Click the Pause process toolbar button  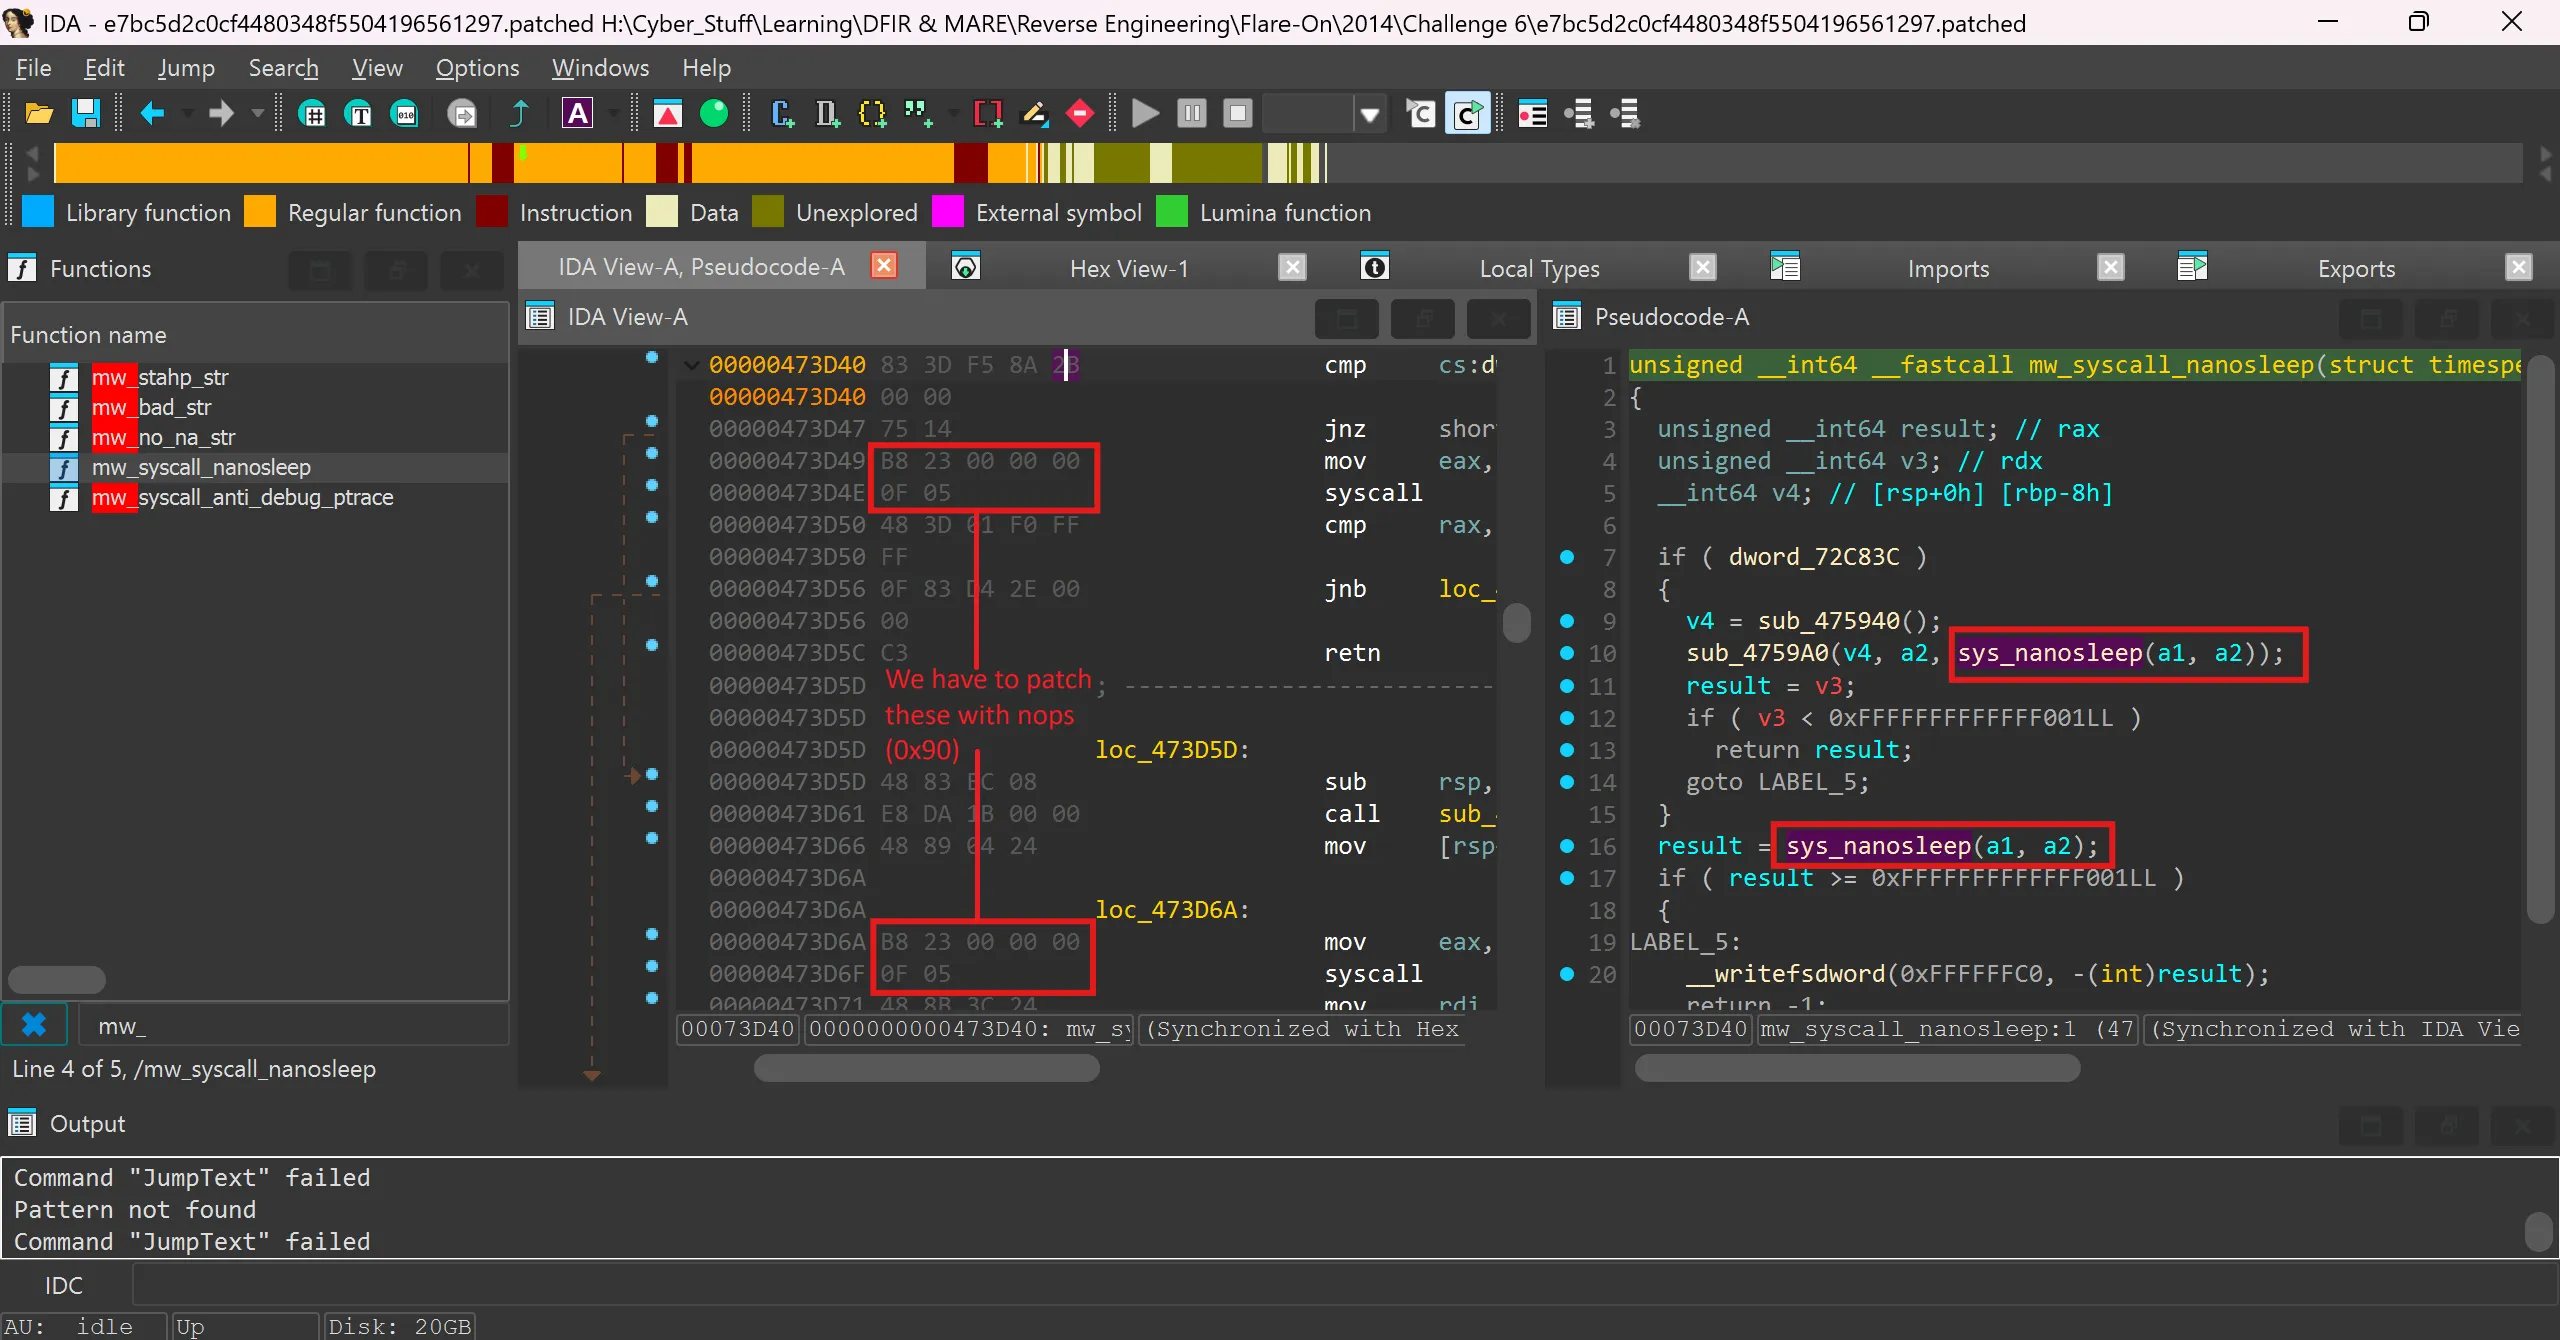click(x=1192, y=114)
